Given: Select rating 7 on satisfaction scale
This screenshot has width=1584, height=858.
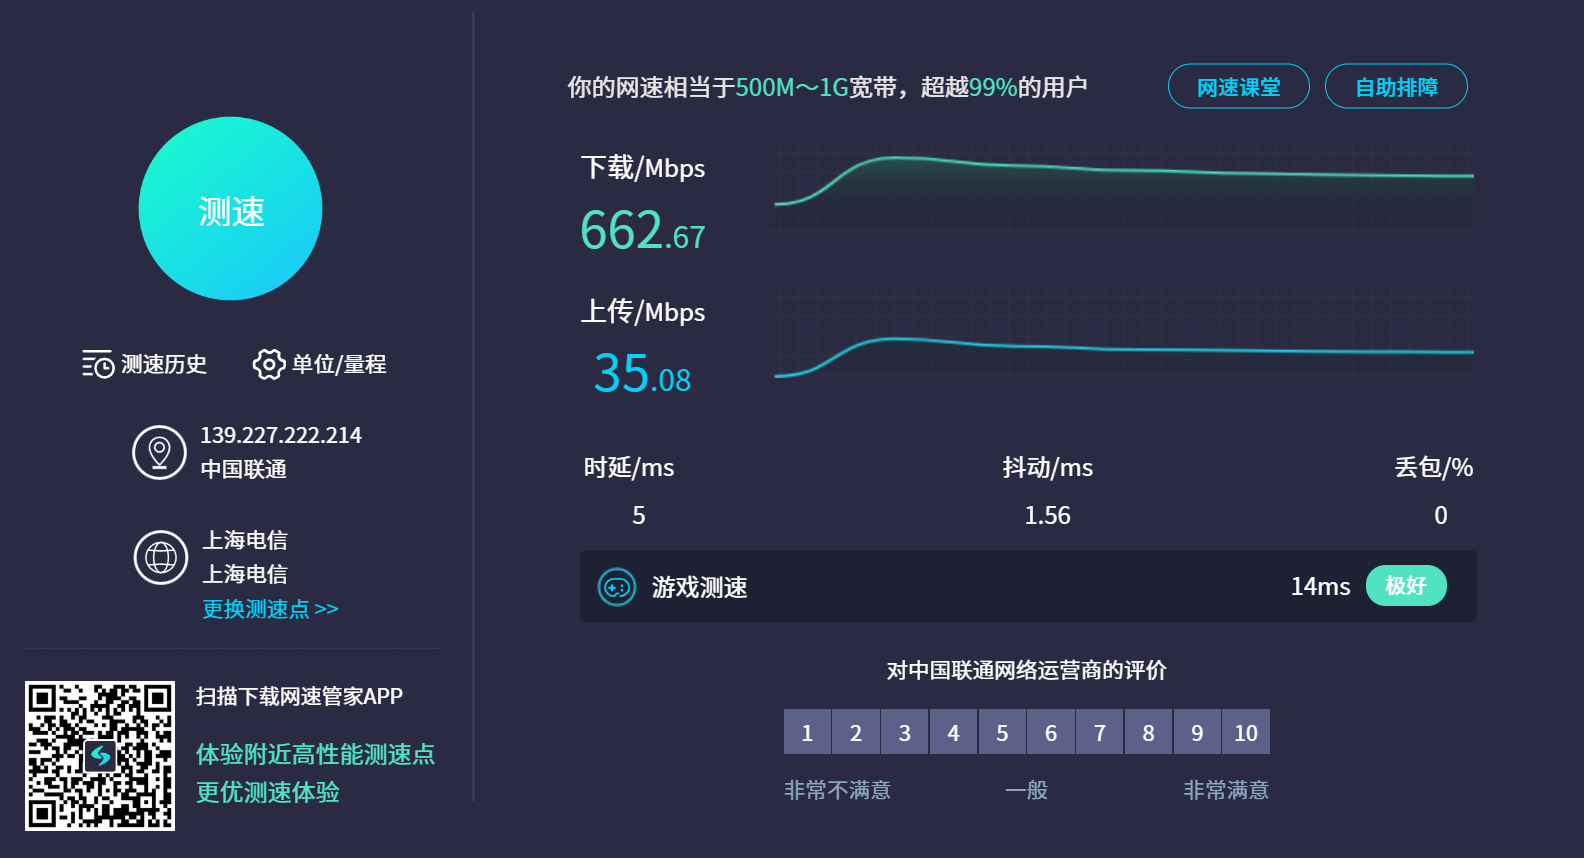Looking at the screenshot, I should [1099, 732].
